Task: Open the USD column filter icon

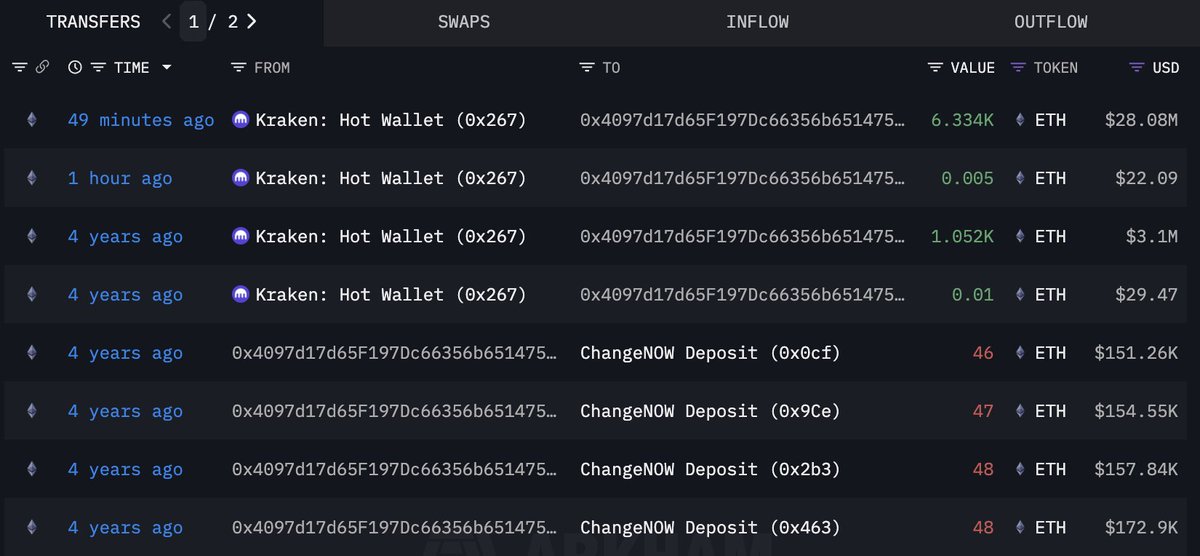Action: pos(1137,68)
